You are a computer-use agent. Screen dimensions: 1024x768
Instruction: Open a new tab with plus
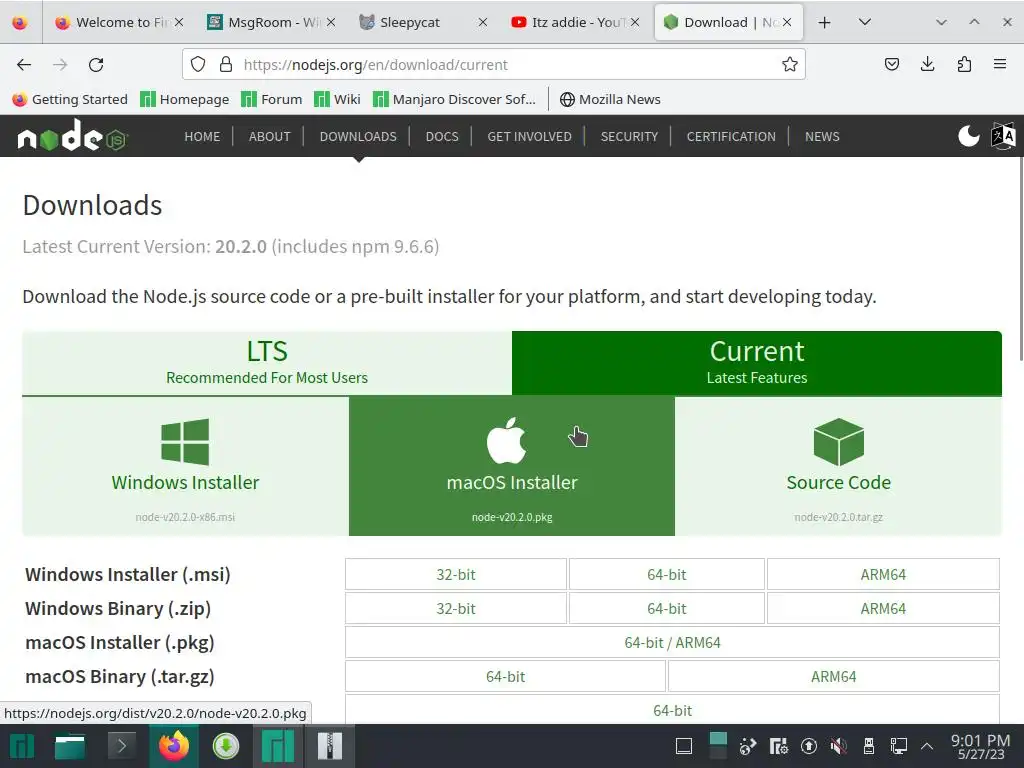pyautogui.click(x=824, y=22)
